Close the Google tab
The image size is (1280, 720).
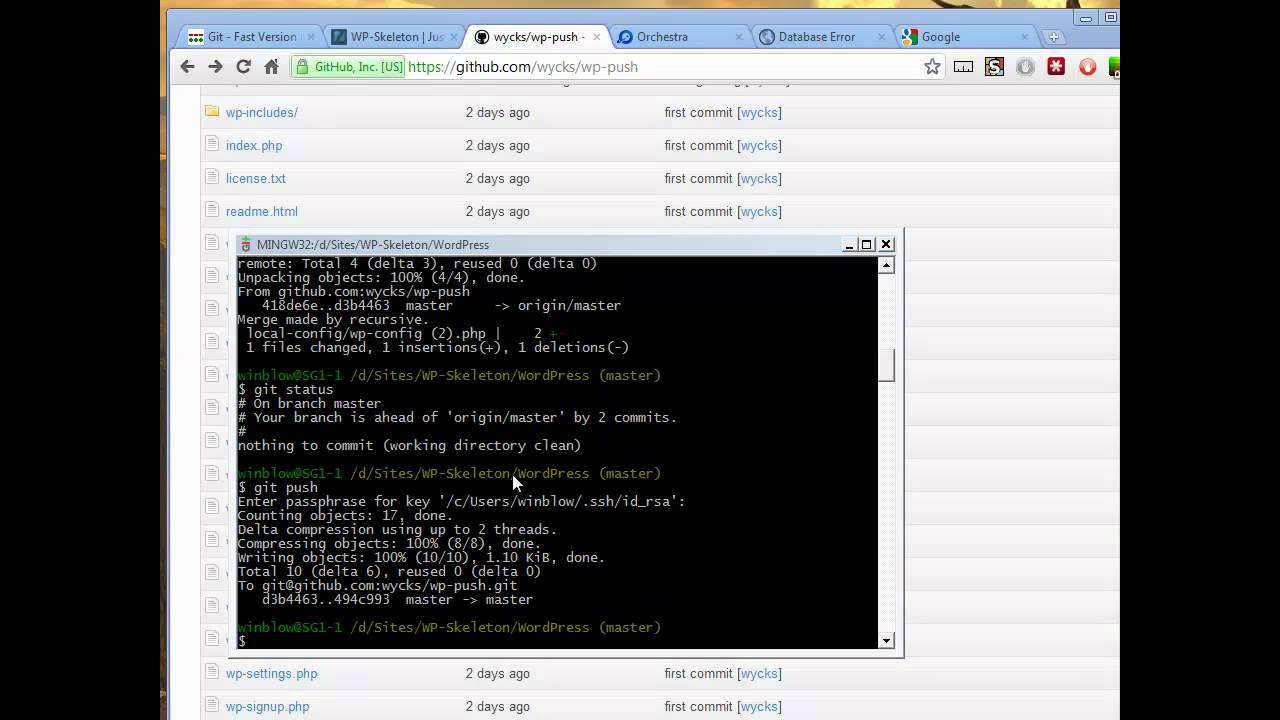click(1025, 37)
